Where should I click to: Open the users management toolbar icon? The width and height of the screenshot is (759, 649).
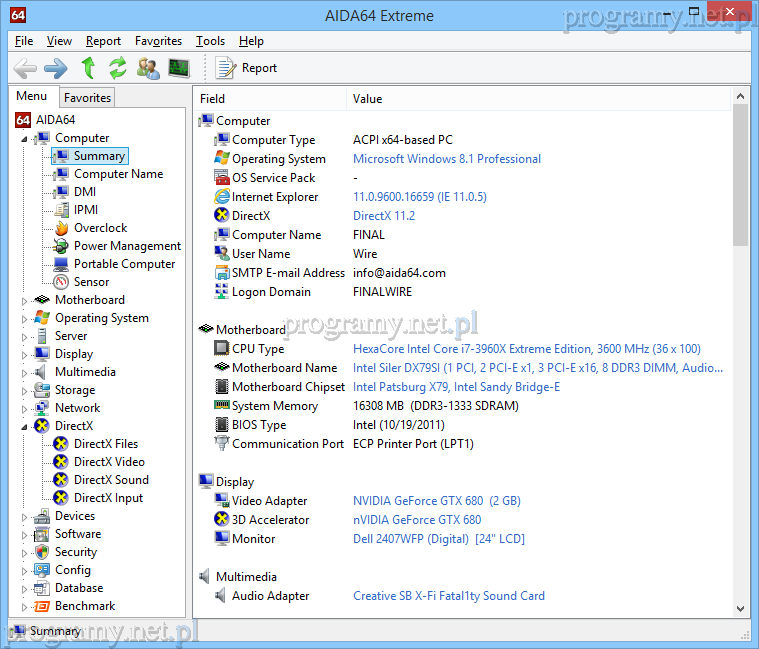pos(148,68)
